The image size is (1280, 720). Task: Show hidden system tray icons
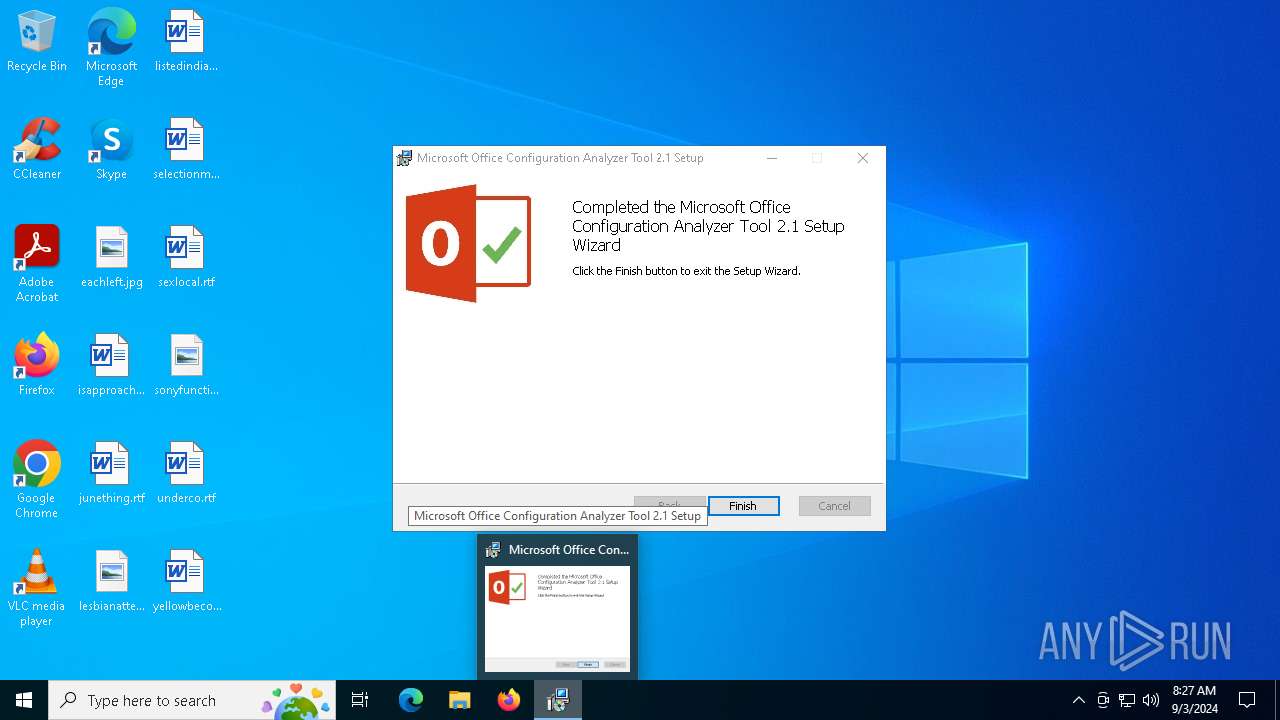click(1078, 700)
